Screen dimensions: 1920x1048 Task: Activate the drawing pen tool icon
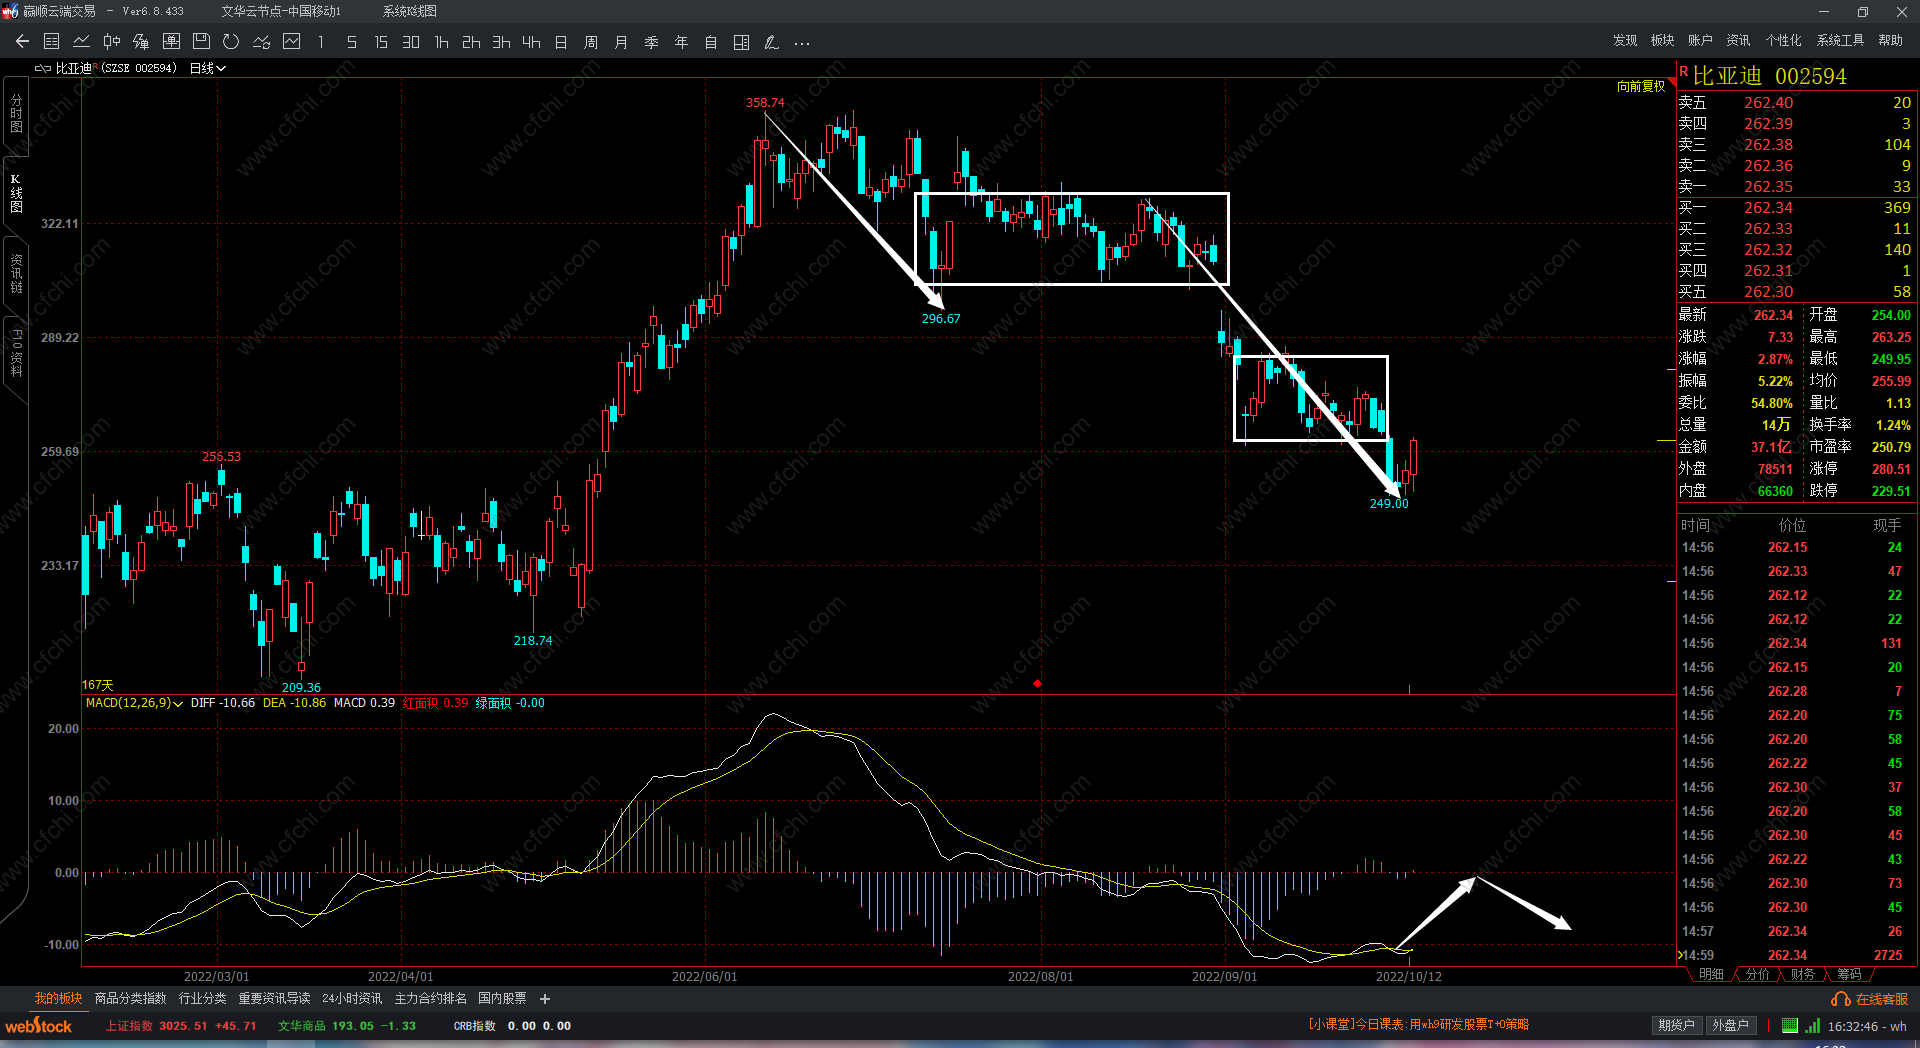(x=771, y=42)
